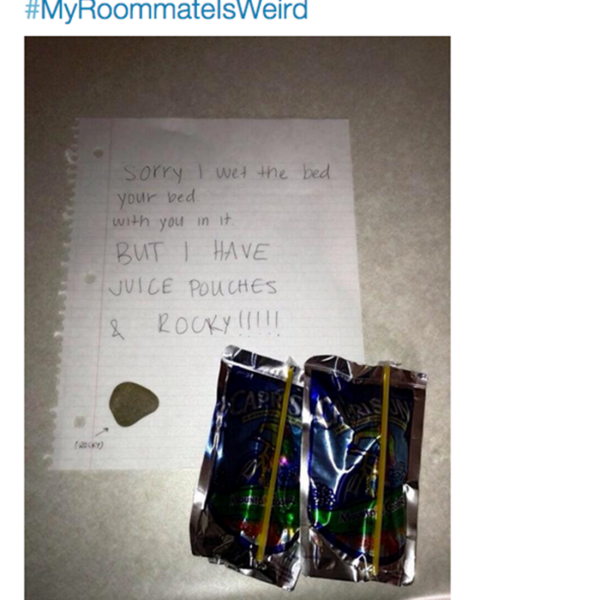Click the "with you in it" line

click(172, 222)
